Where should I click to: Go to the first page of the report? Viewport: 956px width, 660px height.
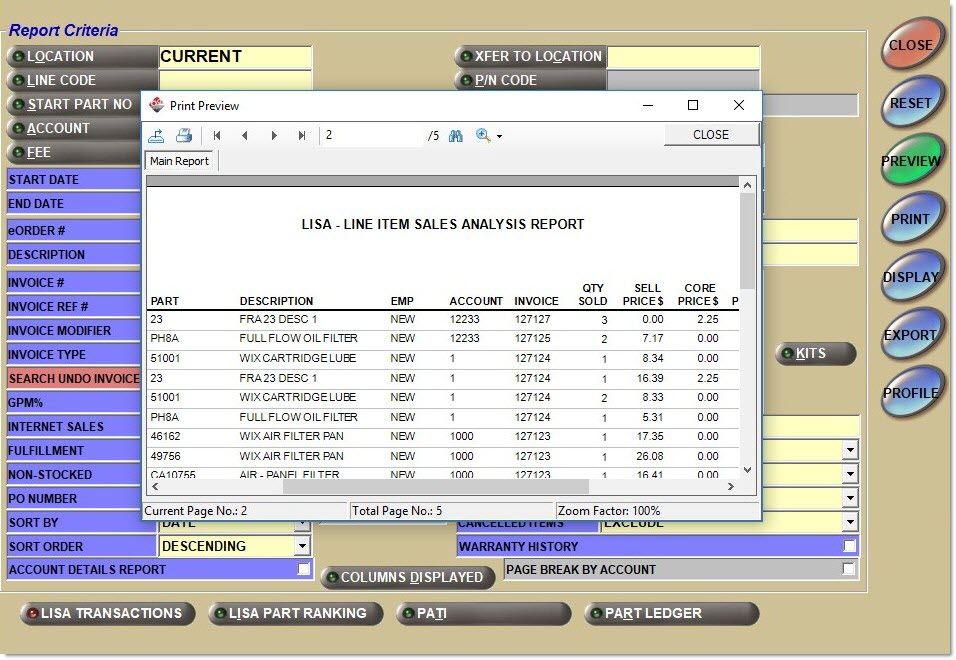click(x=217, y=136)
